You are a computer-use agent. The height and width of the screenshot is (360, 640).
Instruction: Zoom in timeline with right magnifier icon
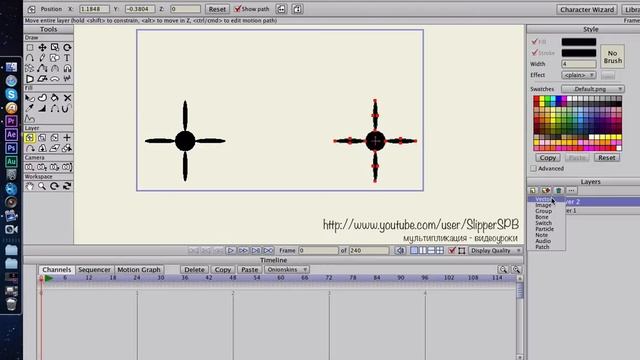pos(516,269)
